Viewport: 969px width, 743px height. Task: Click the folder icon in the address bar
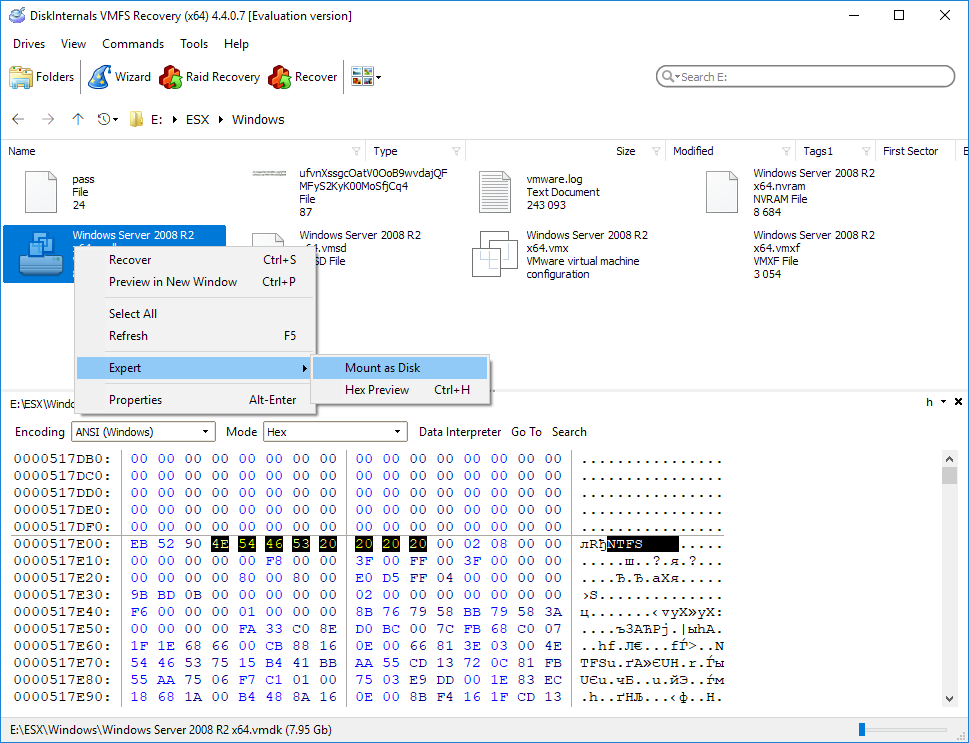click(136, 119)
